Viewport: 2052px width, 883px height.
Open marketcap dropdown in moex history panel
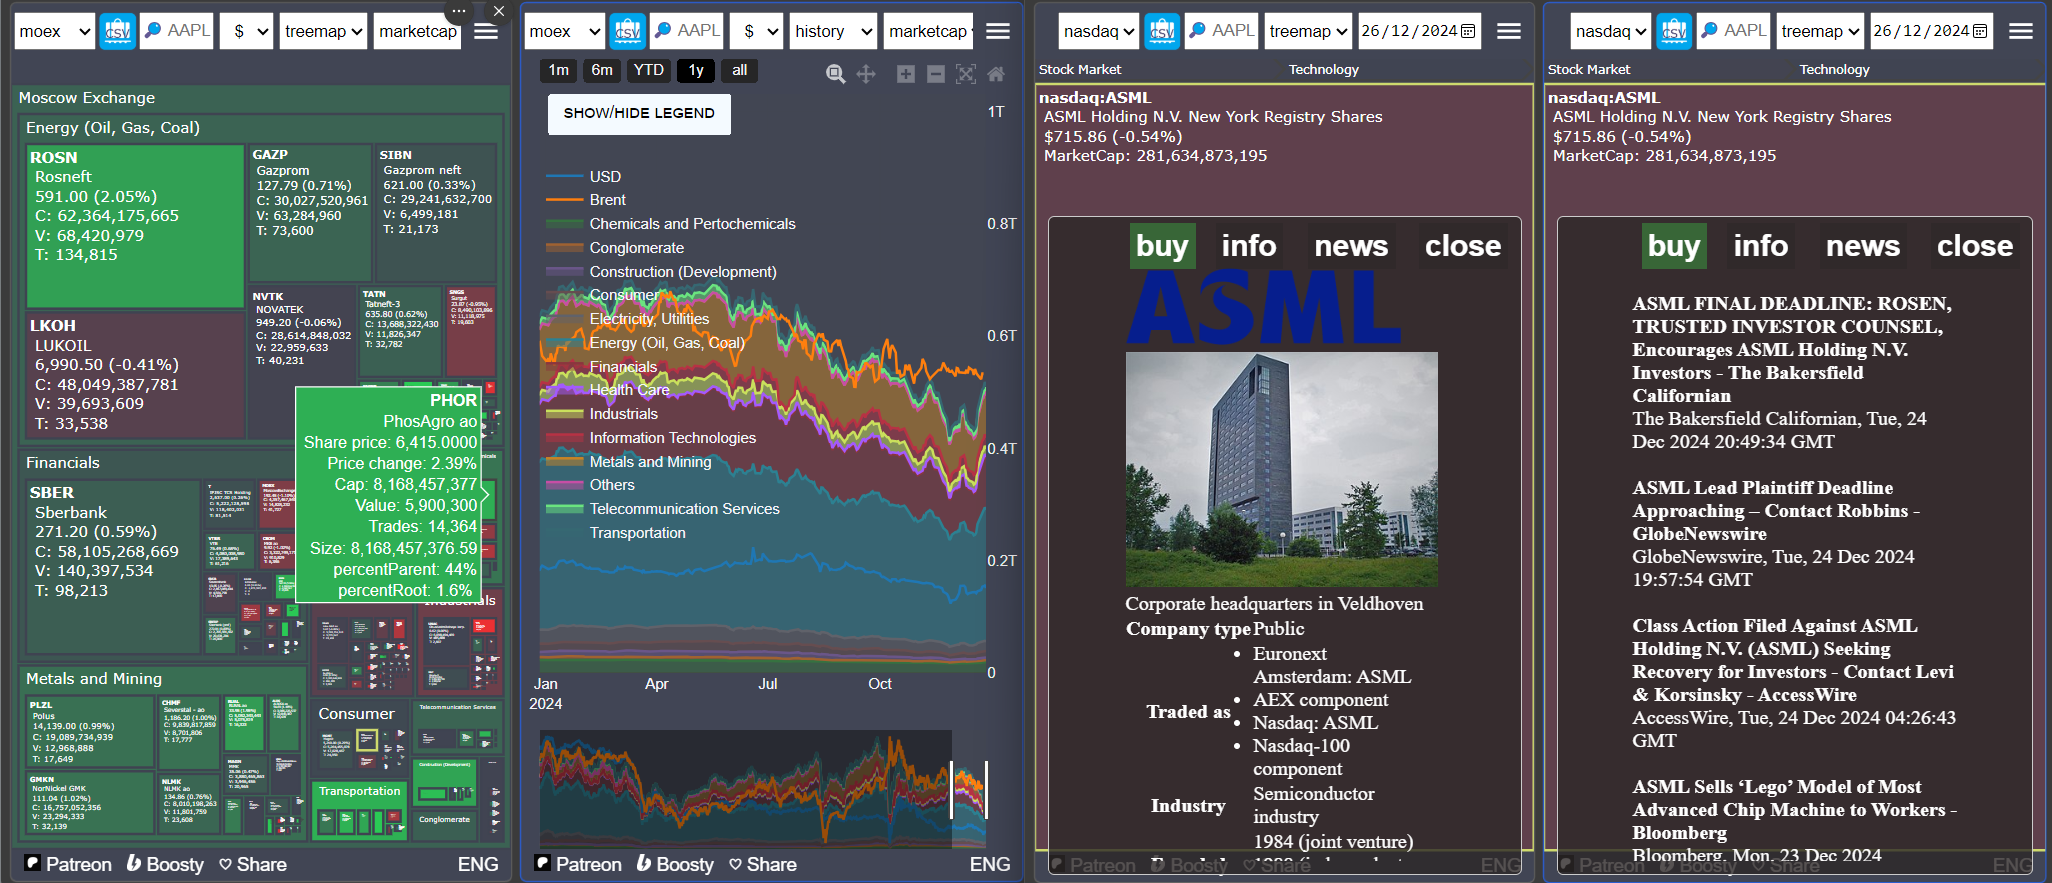928,31
